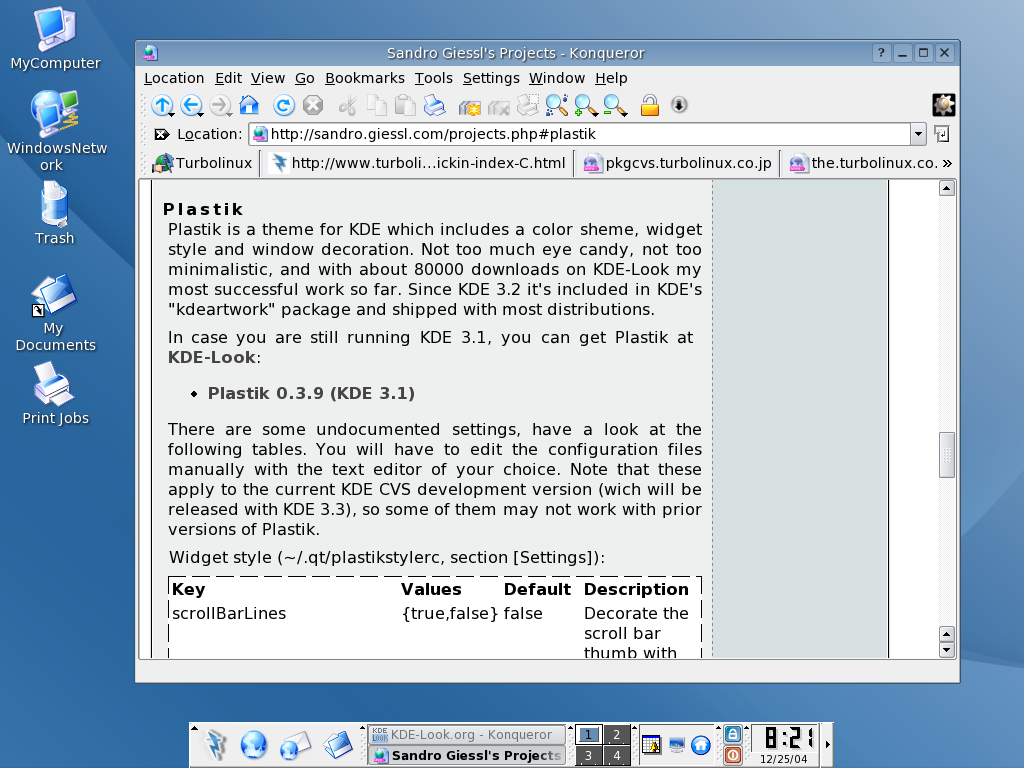The width and height of the screenshot is (1024, 768).
Task: Open the calendar alarm tray icon
Action: pyautogui.click(x=651, y=744)
